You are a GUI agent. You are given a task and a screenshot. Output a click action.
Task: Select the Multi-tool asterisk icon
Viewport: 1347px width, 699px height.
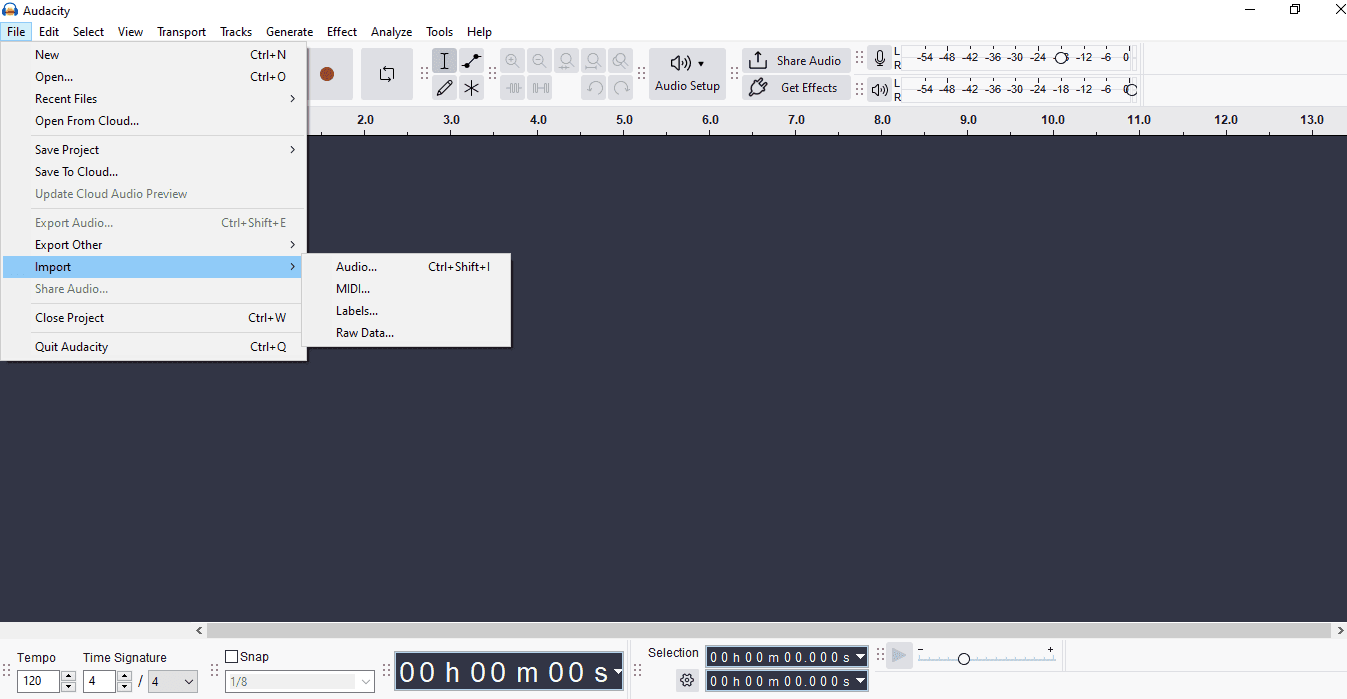tap(471, 88)
